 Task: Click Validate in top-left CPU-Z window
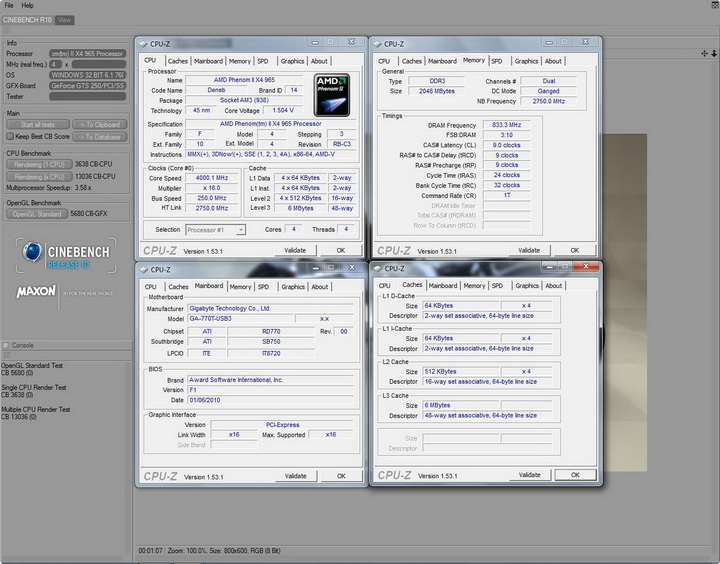[x=295, y=250]
